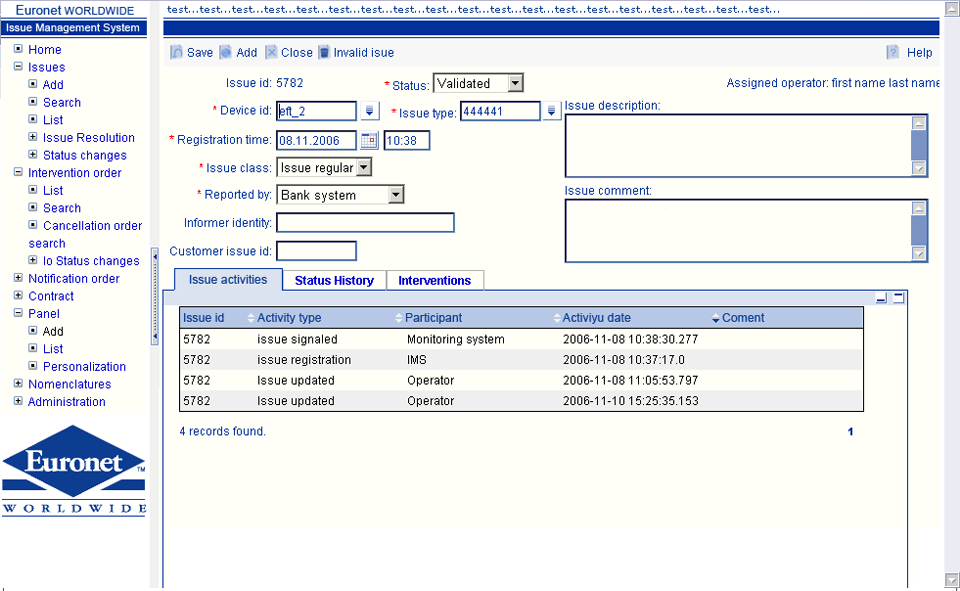
Task: Click the Informer identity input field
Action: point(365,222)
